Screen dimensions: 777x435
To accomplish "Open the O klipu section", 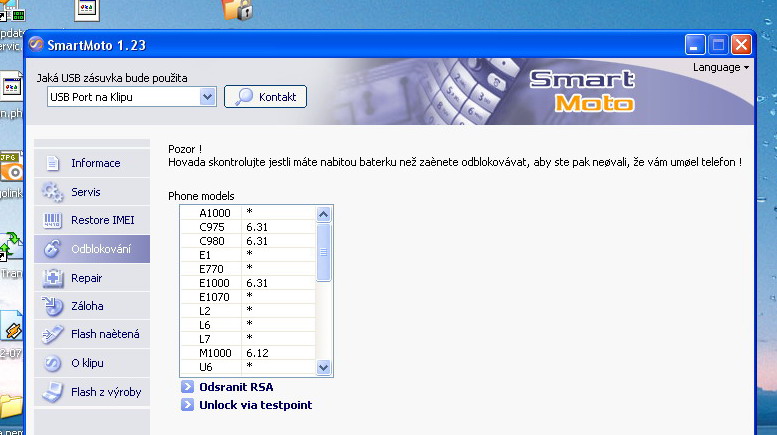I will [x=92, y=363].
